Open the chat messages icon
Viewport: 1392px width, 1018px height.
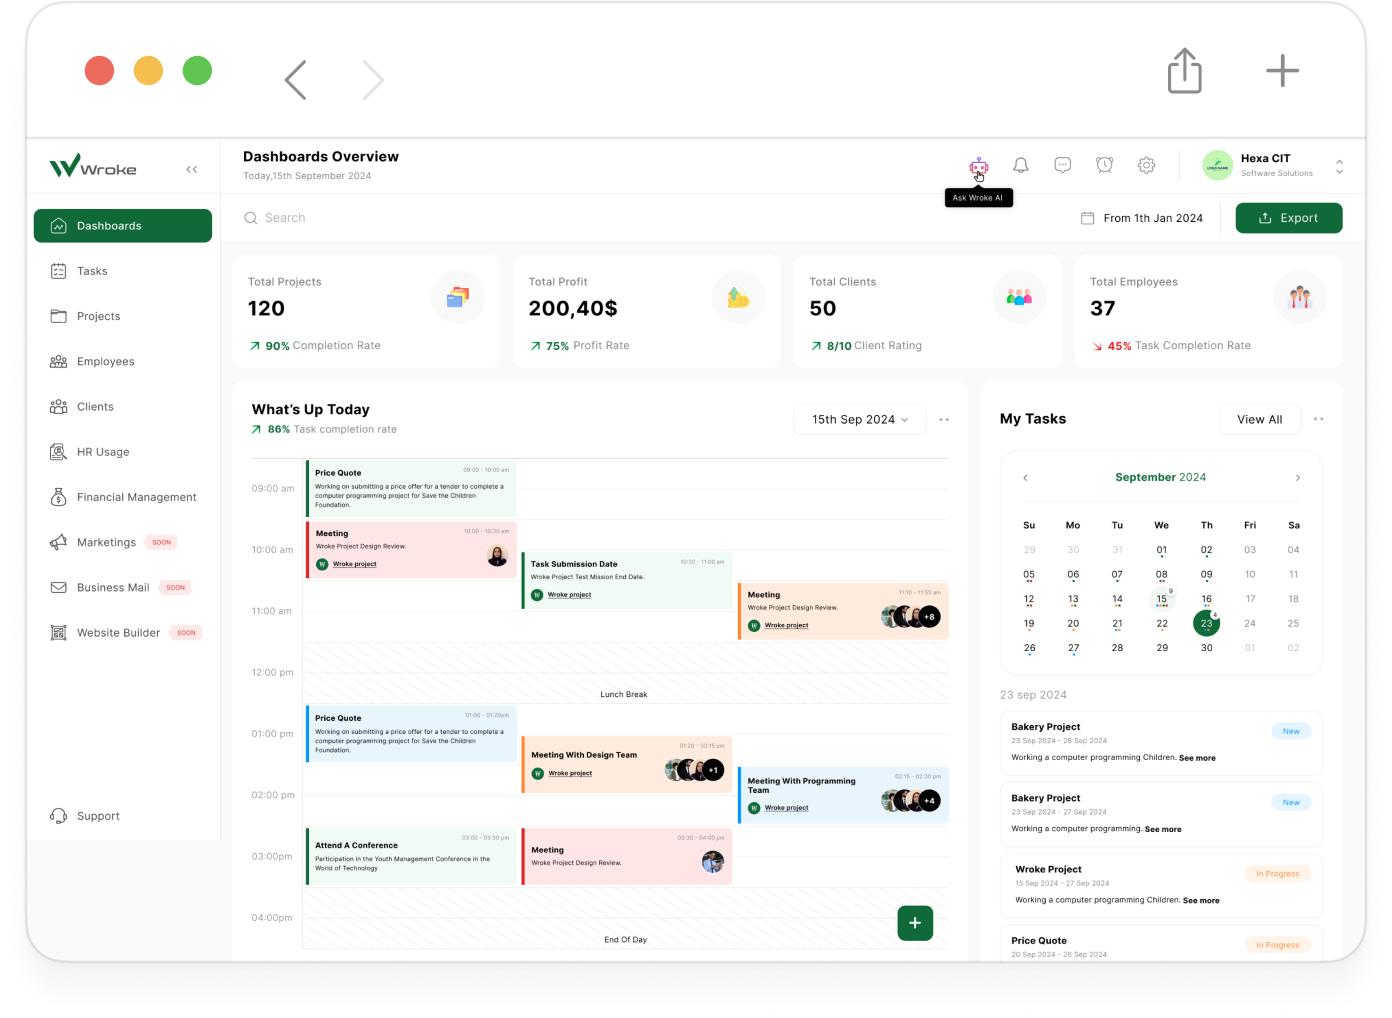coord(1062,165)
